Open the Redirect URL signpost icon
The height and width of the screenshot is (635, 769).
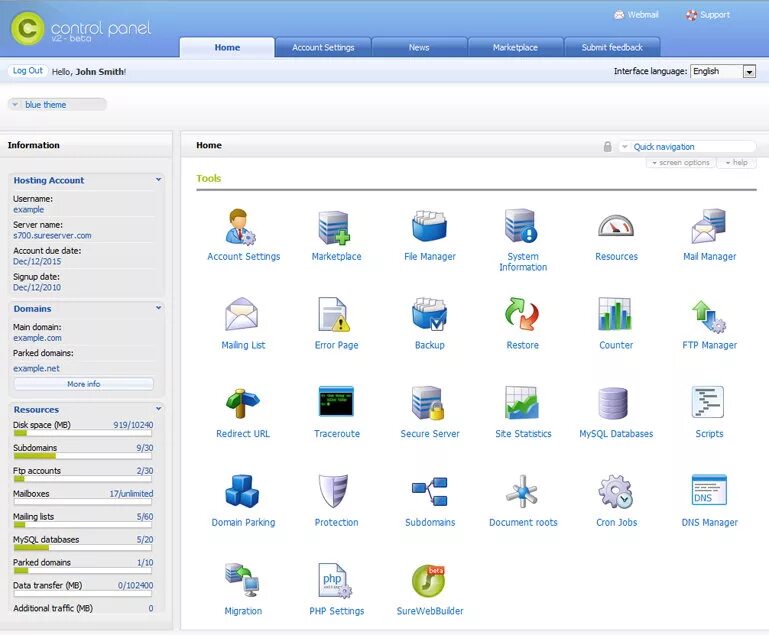pos(242,403)
